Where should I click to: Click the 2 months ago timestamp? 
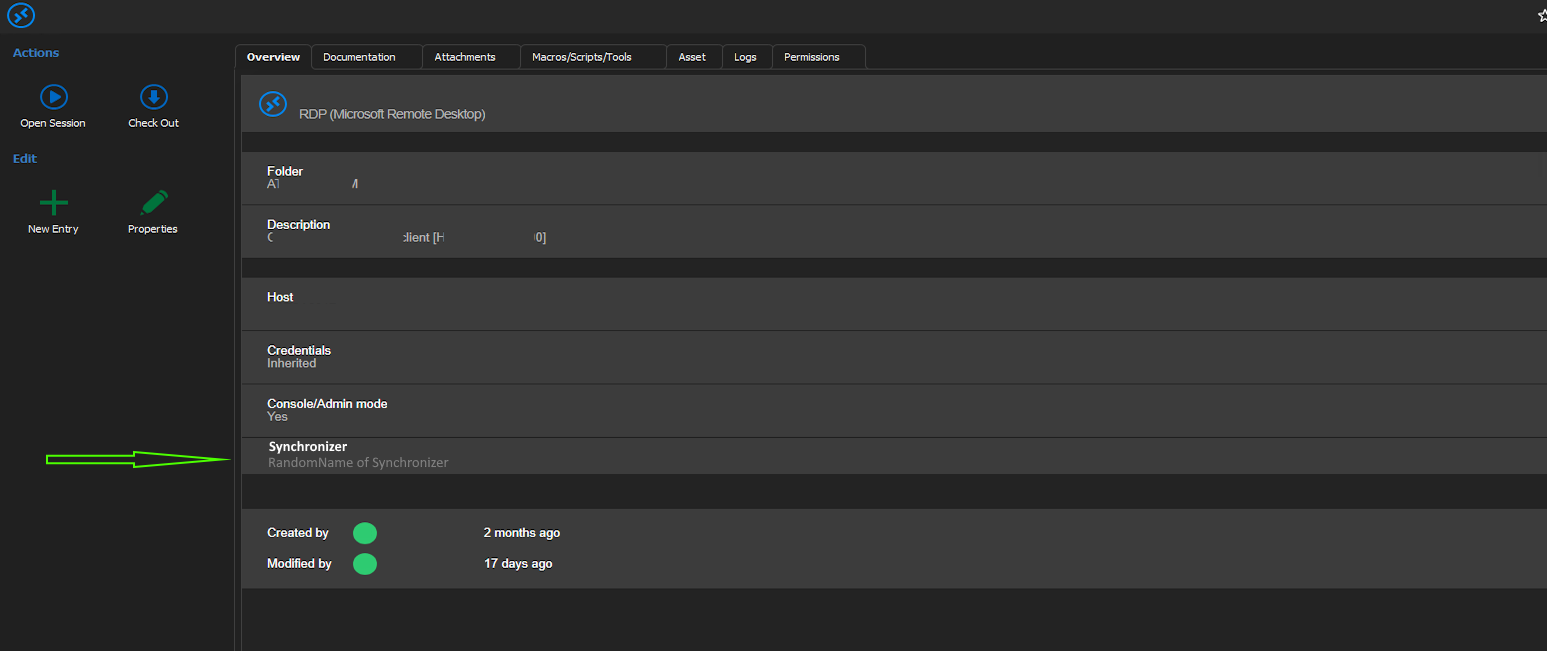522,533
